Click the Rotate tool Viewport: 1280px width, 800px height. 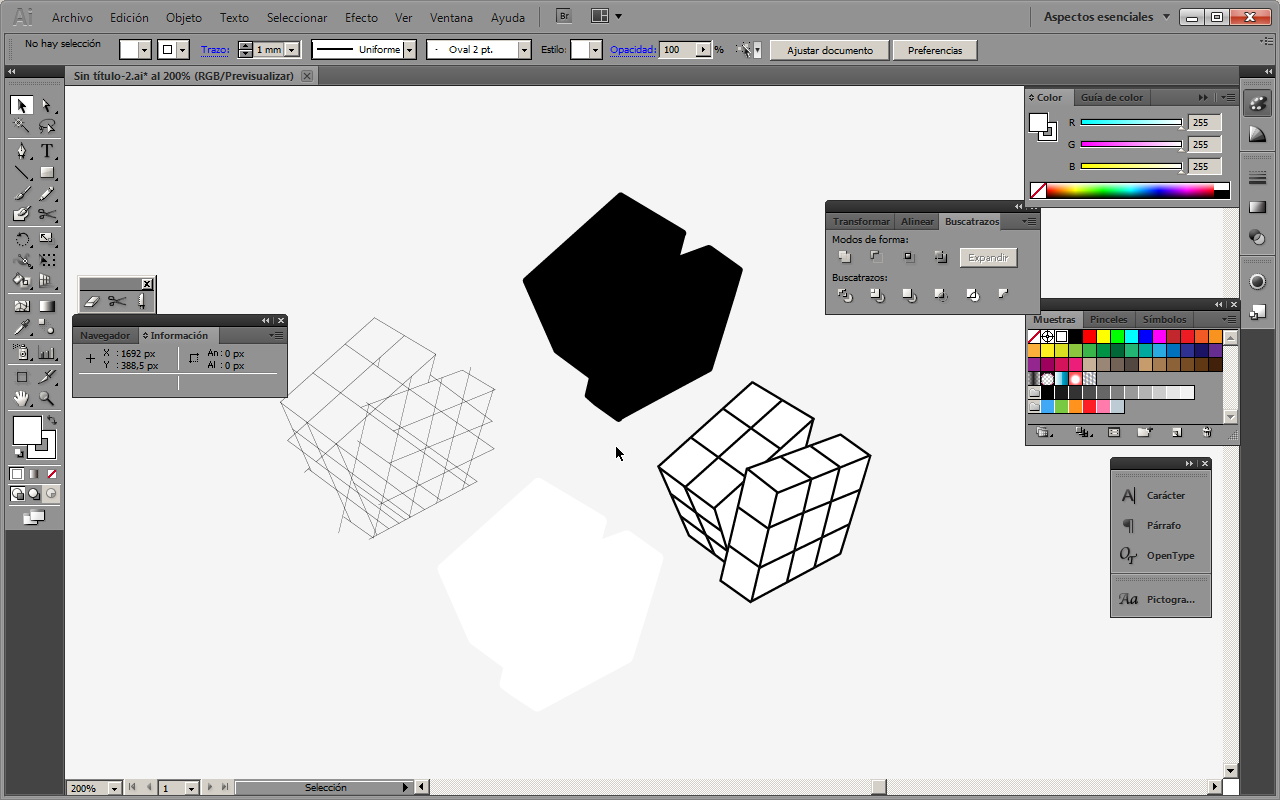[22, 239]
